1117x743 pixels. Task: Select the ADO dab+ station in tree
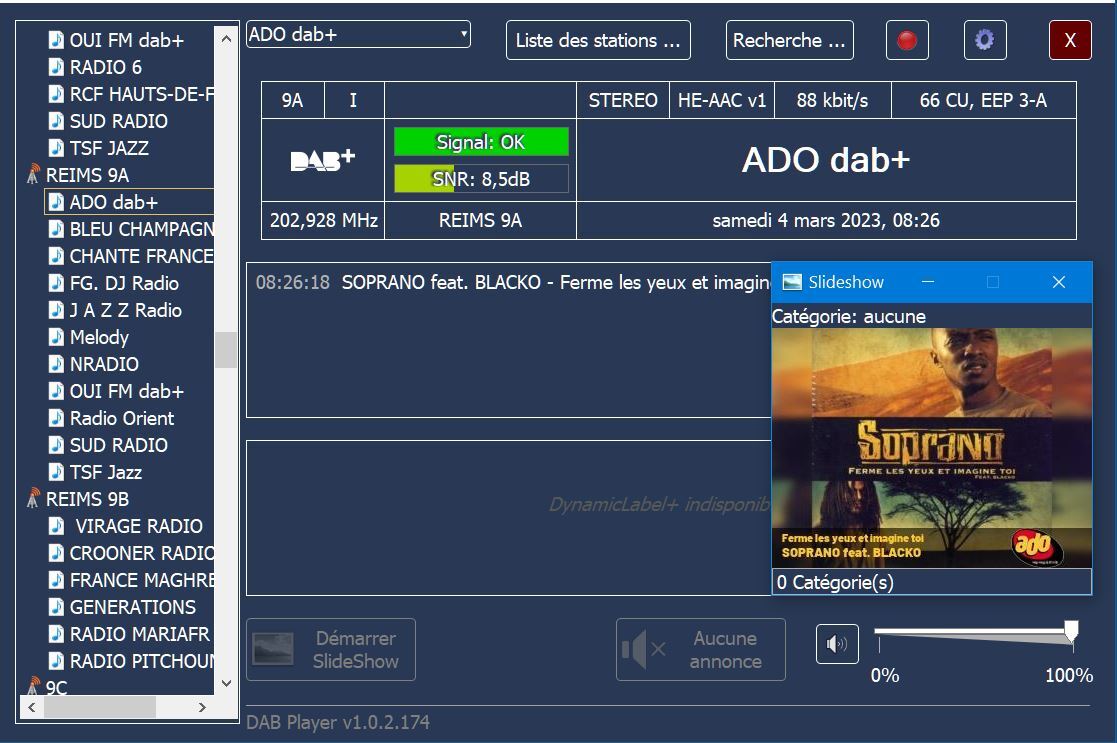[x=113, y=202]
